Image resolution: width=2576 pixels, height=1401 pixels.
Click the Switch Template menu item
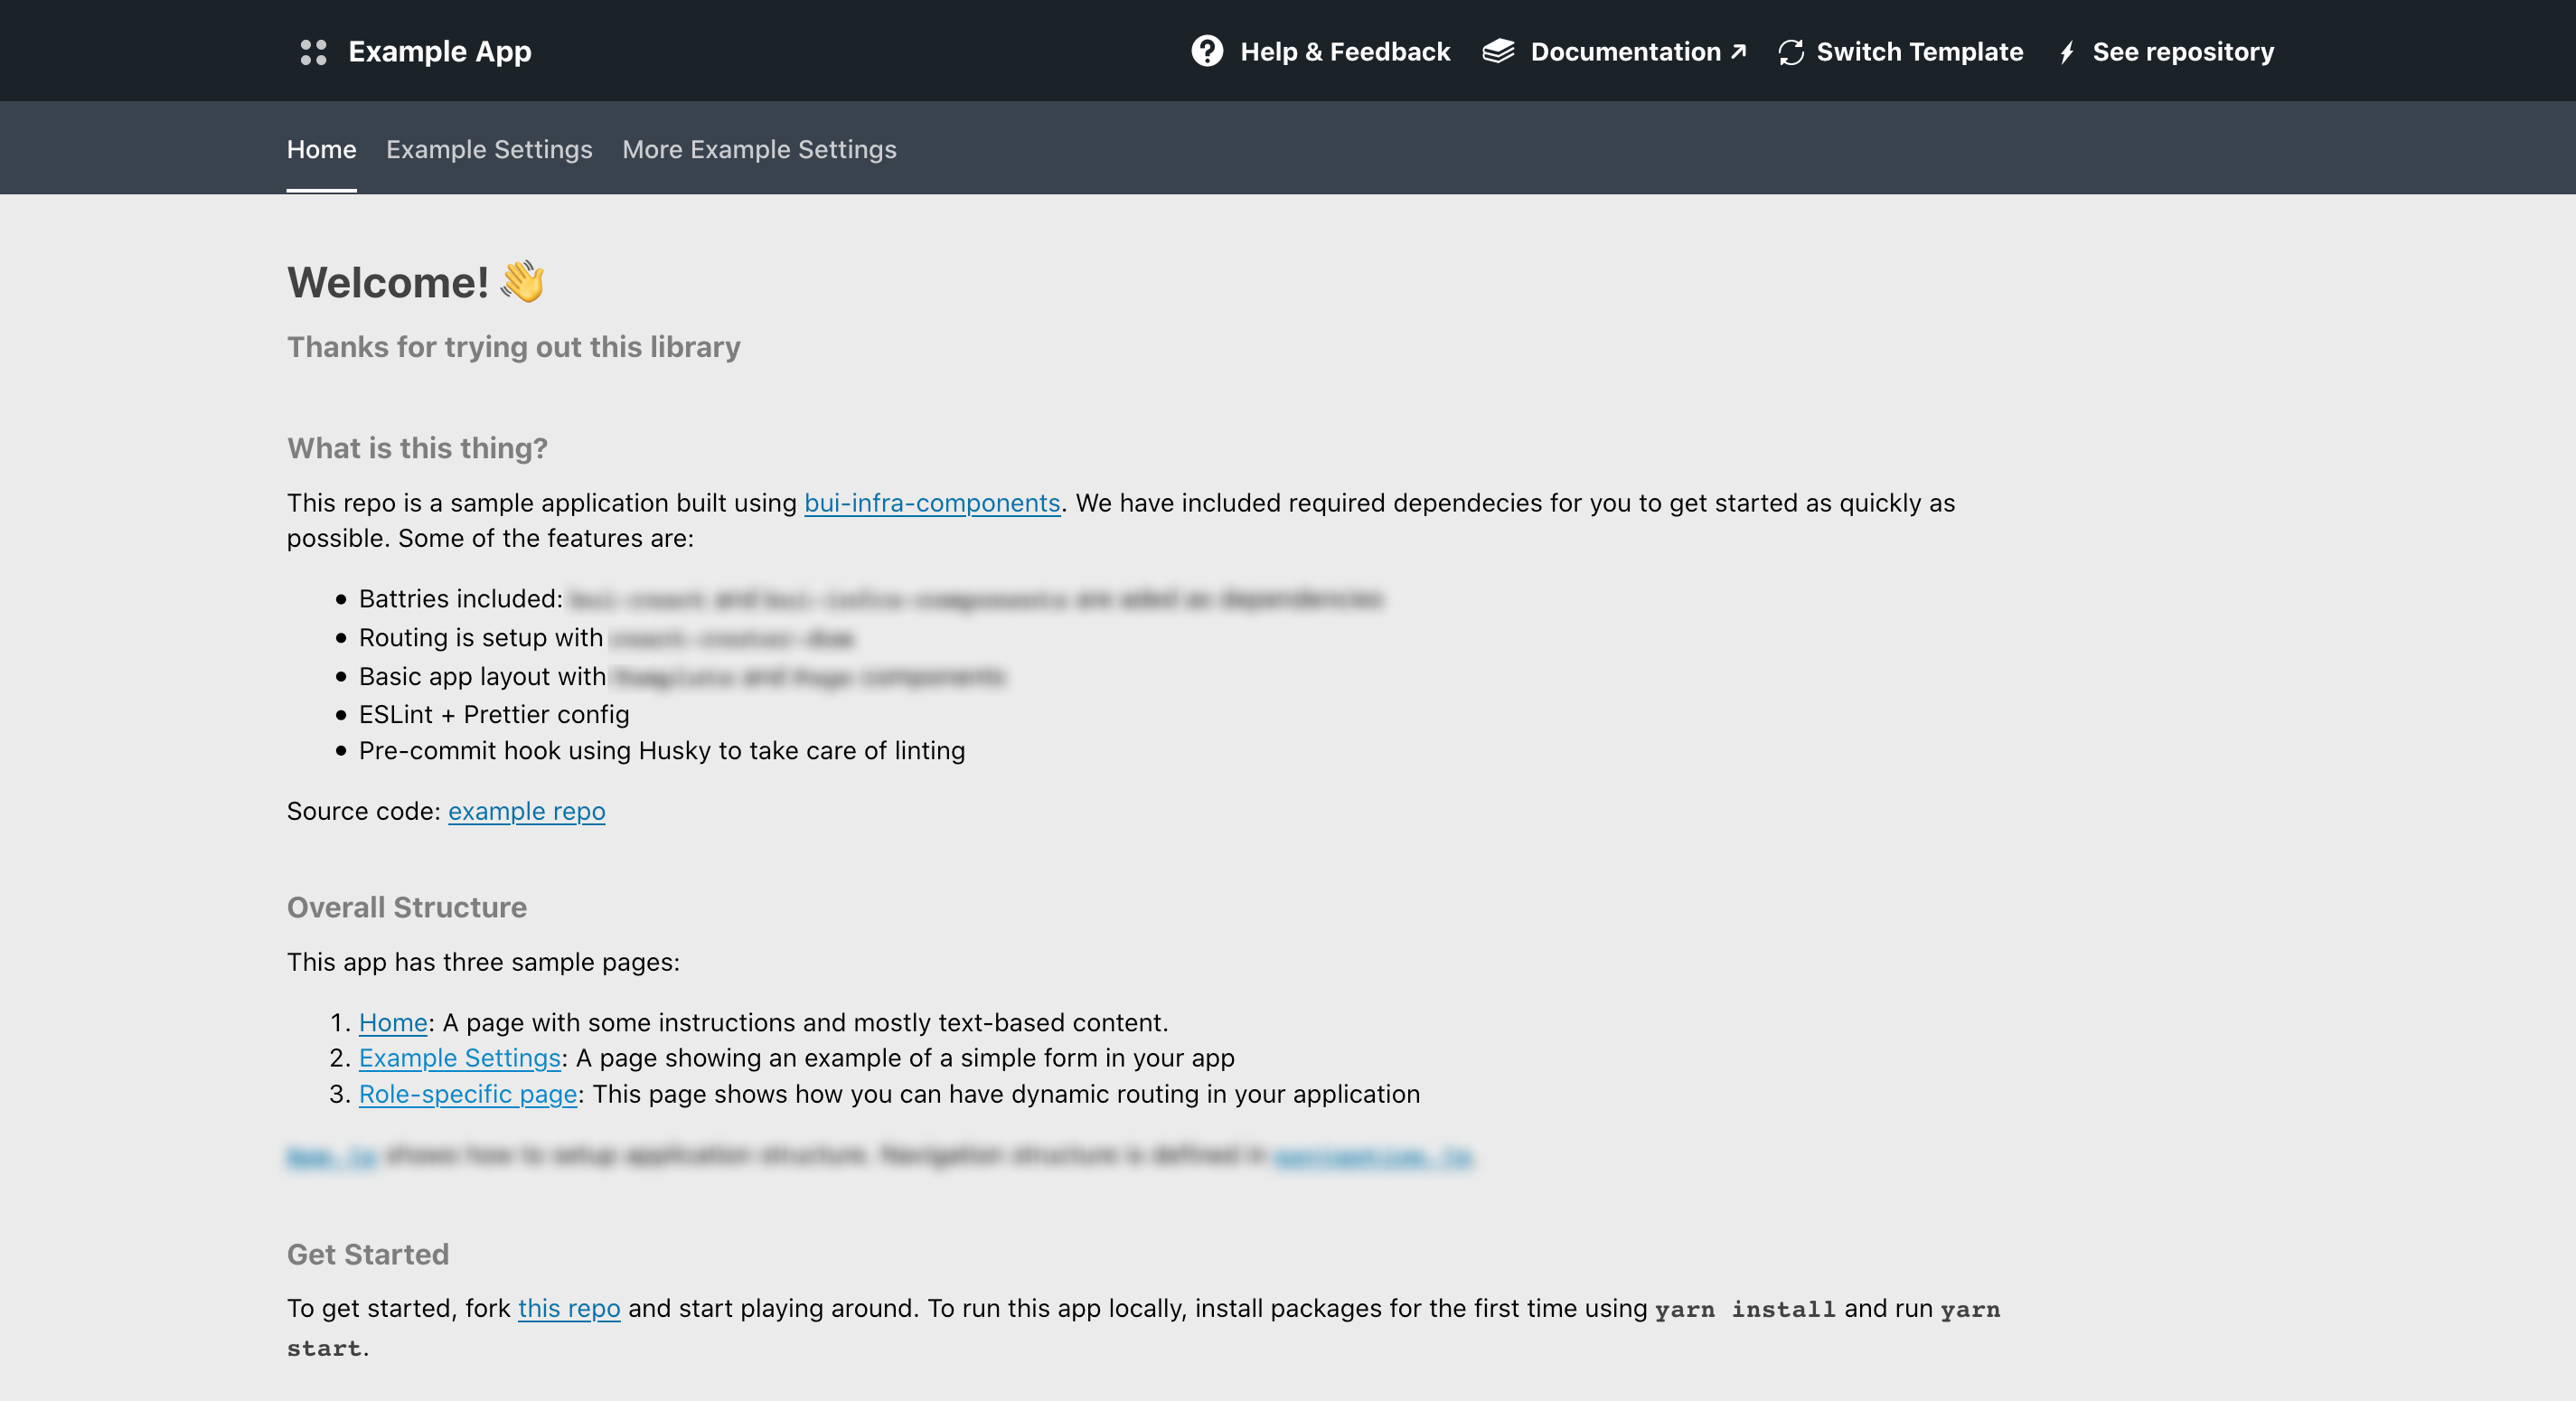[x=1900, y=50]
